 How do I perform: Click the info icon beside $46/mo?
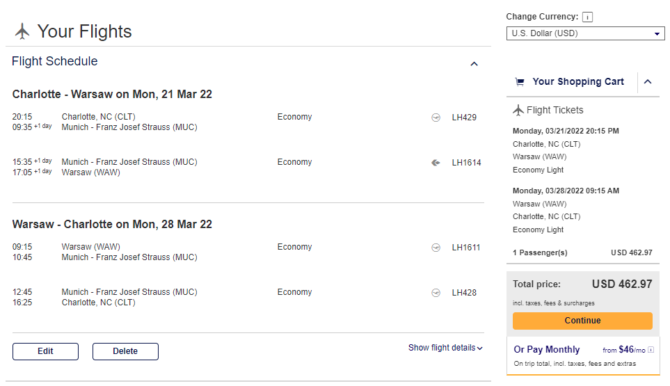651,350
